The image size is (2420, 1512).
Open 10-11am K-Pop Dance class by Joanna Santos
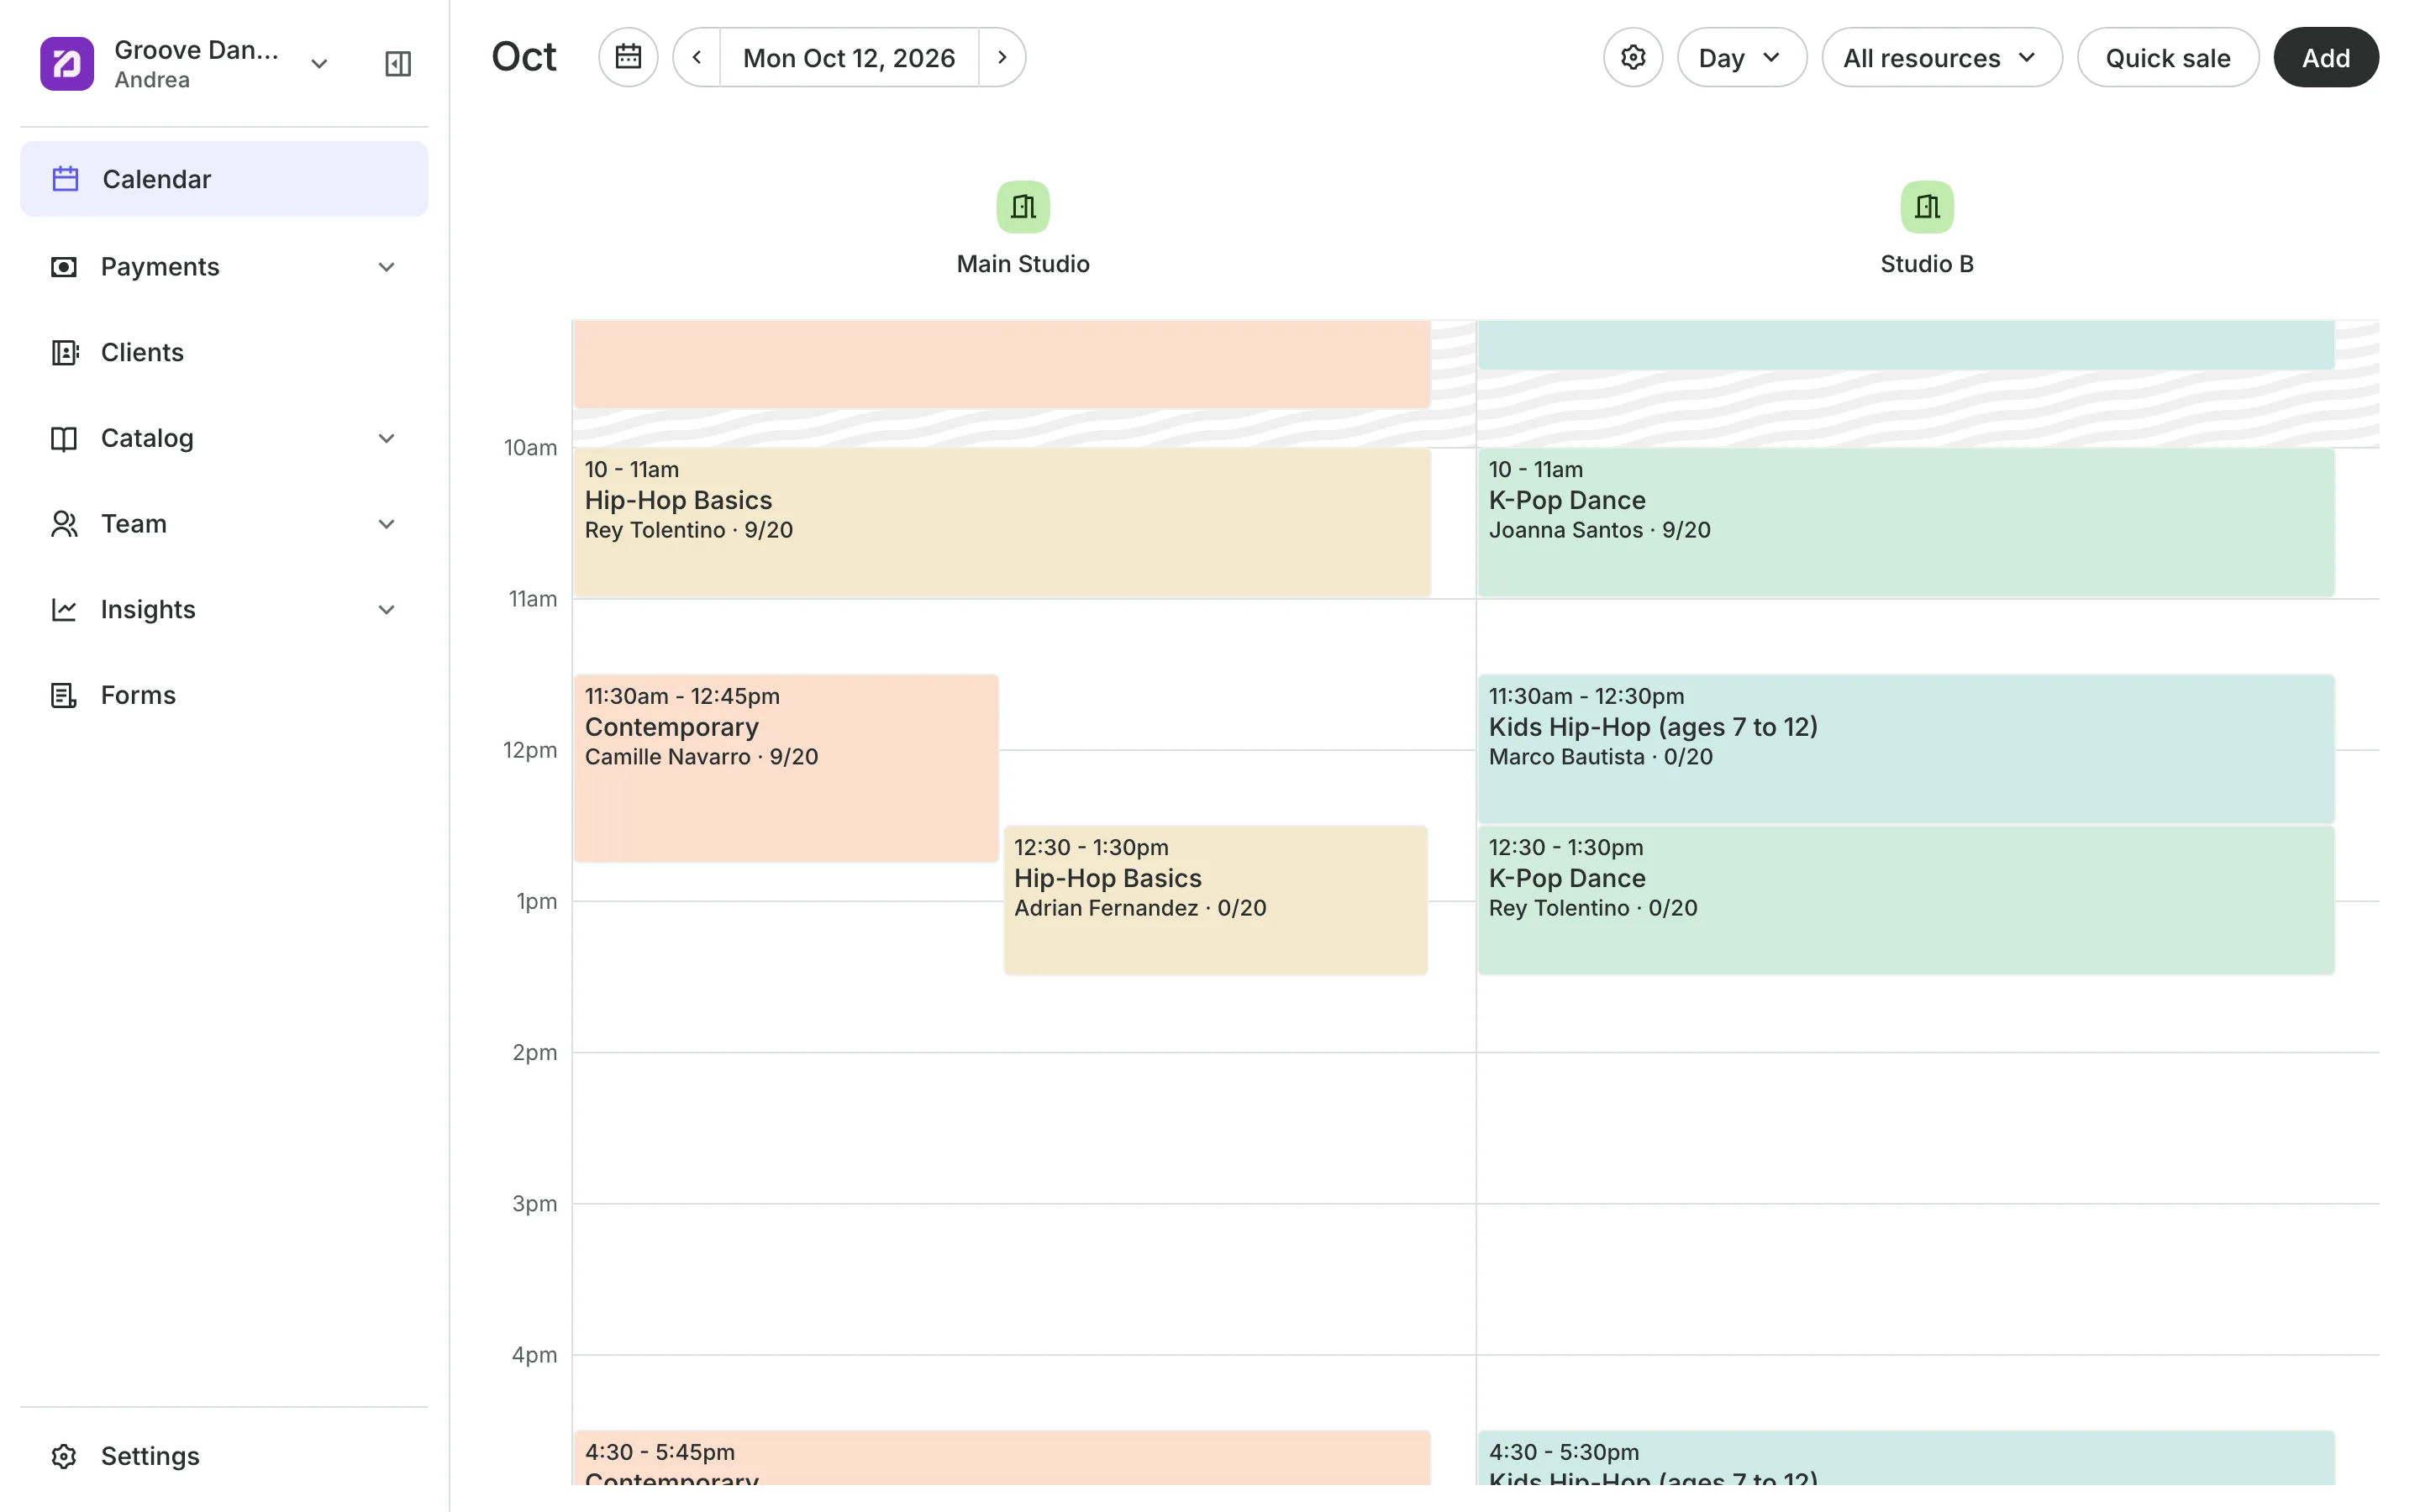point(1906,523)
